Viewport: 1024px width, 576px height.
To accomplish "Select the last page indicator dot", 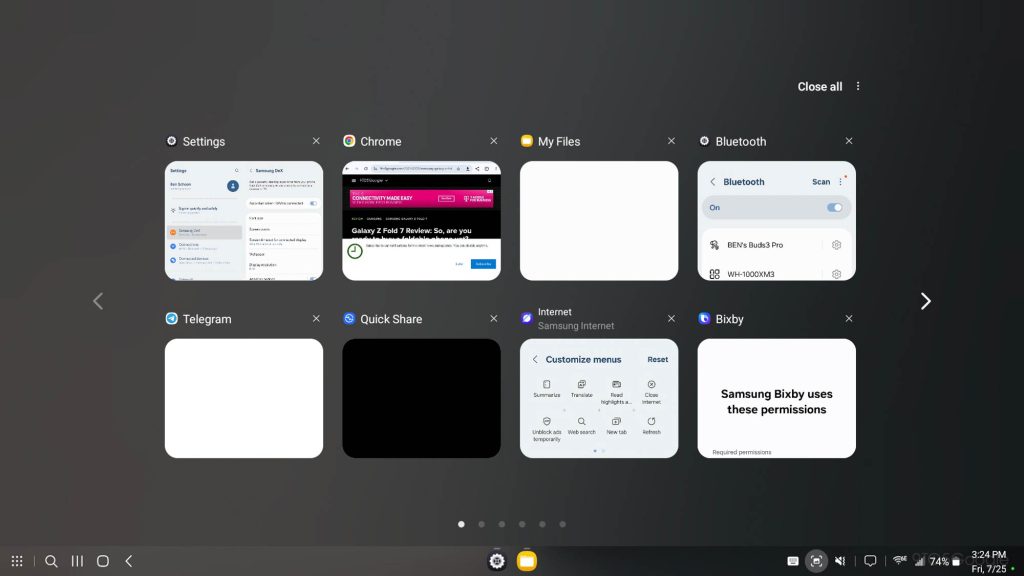I will [x=563, y=524].
